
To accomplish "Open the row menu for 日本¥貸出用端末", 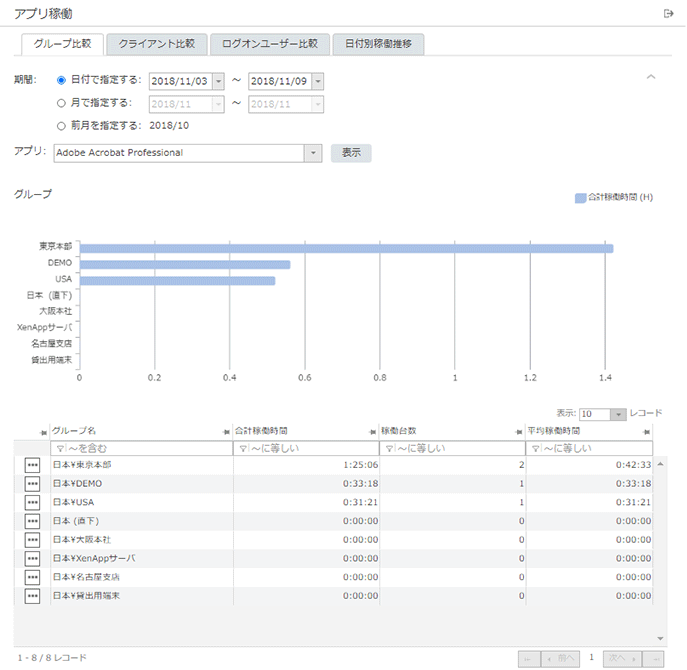I will [32, 596].
